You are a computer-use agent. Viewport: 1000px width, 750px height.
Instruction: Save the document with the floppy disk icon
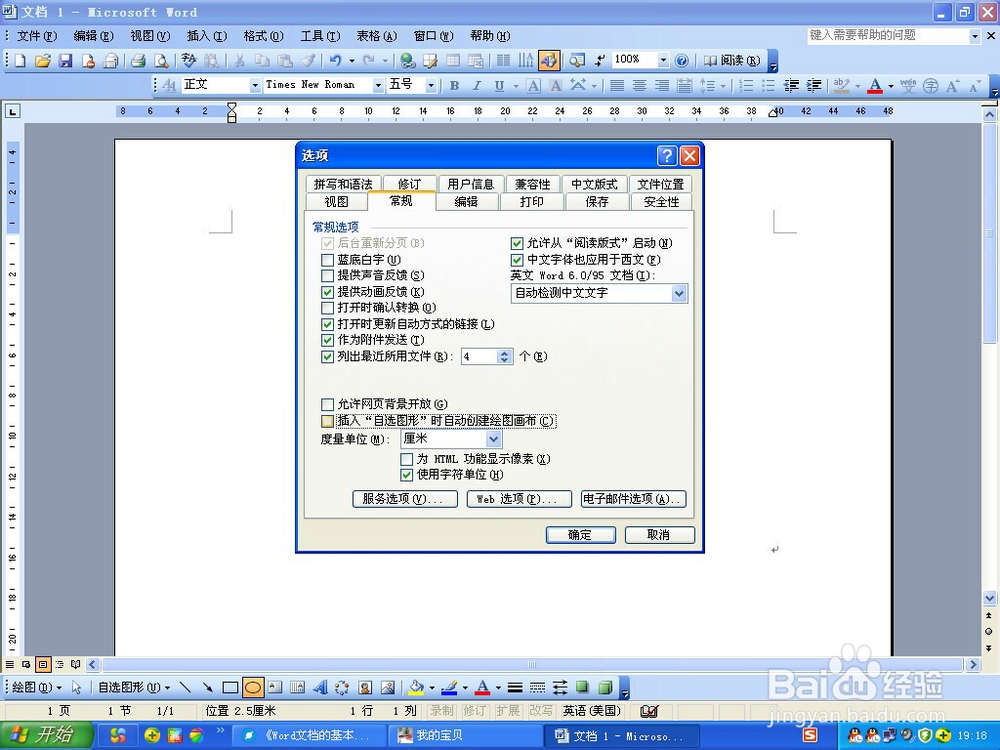tap(65, 61)
